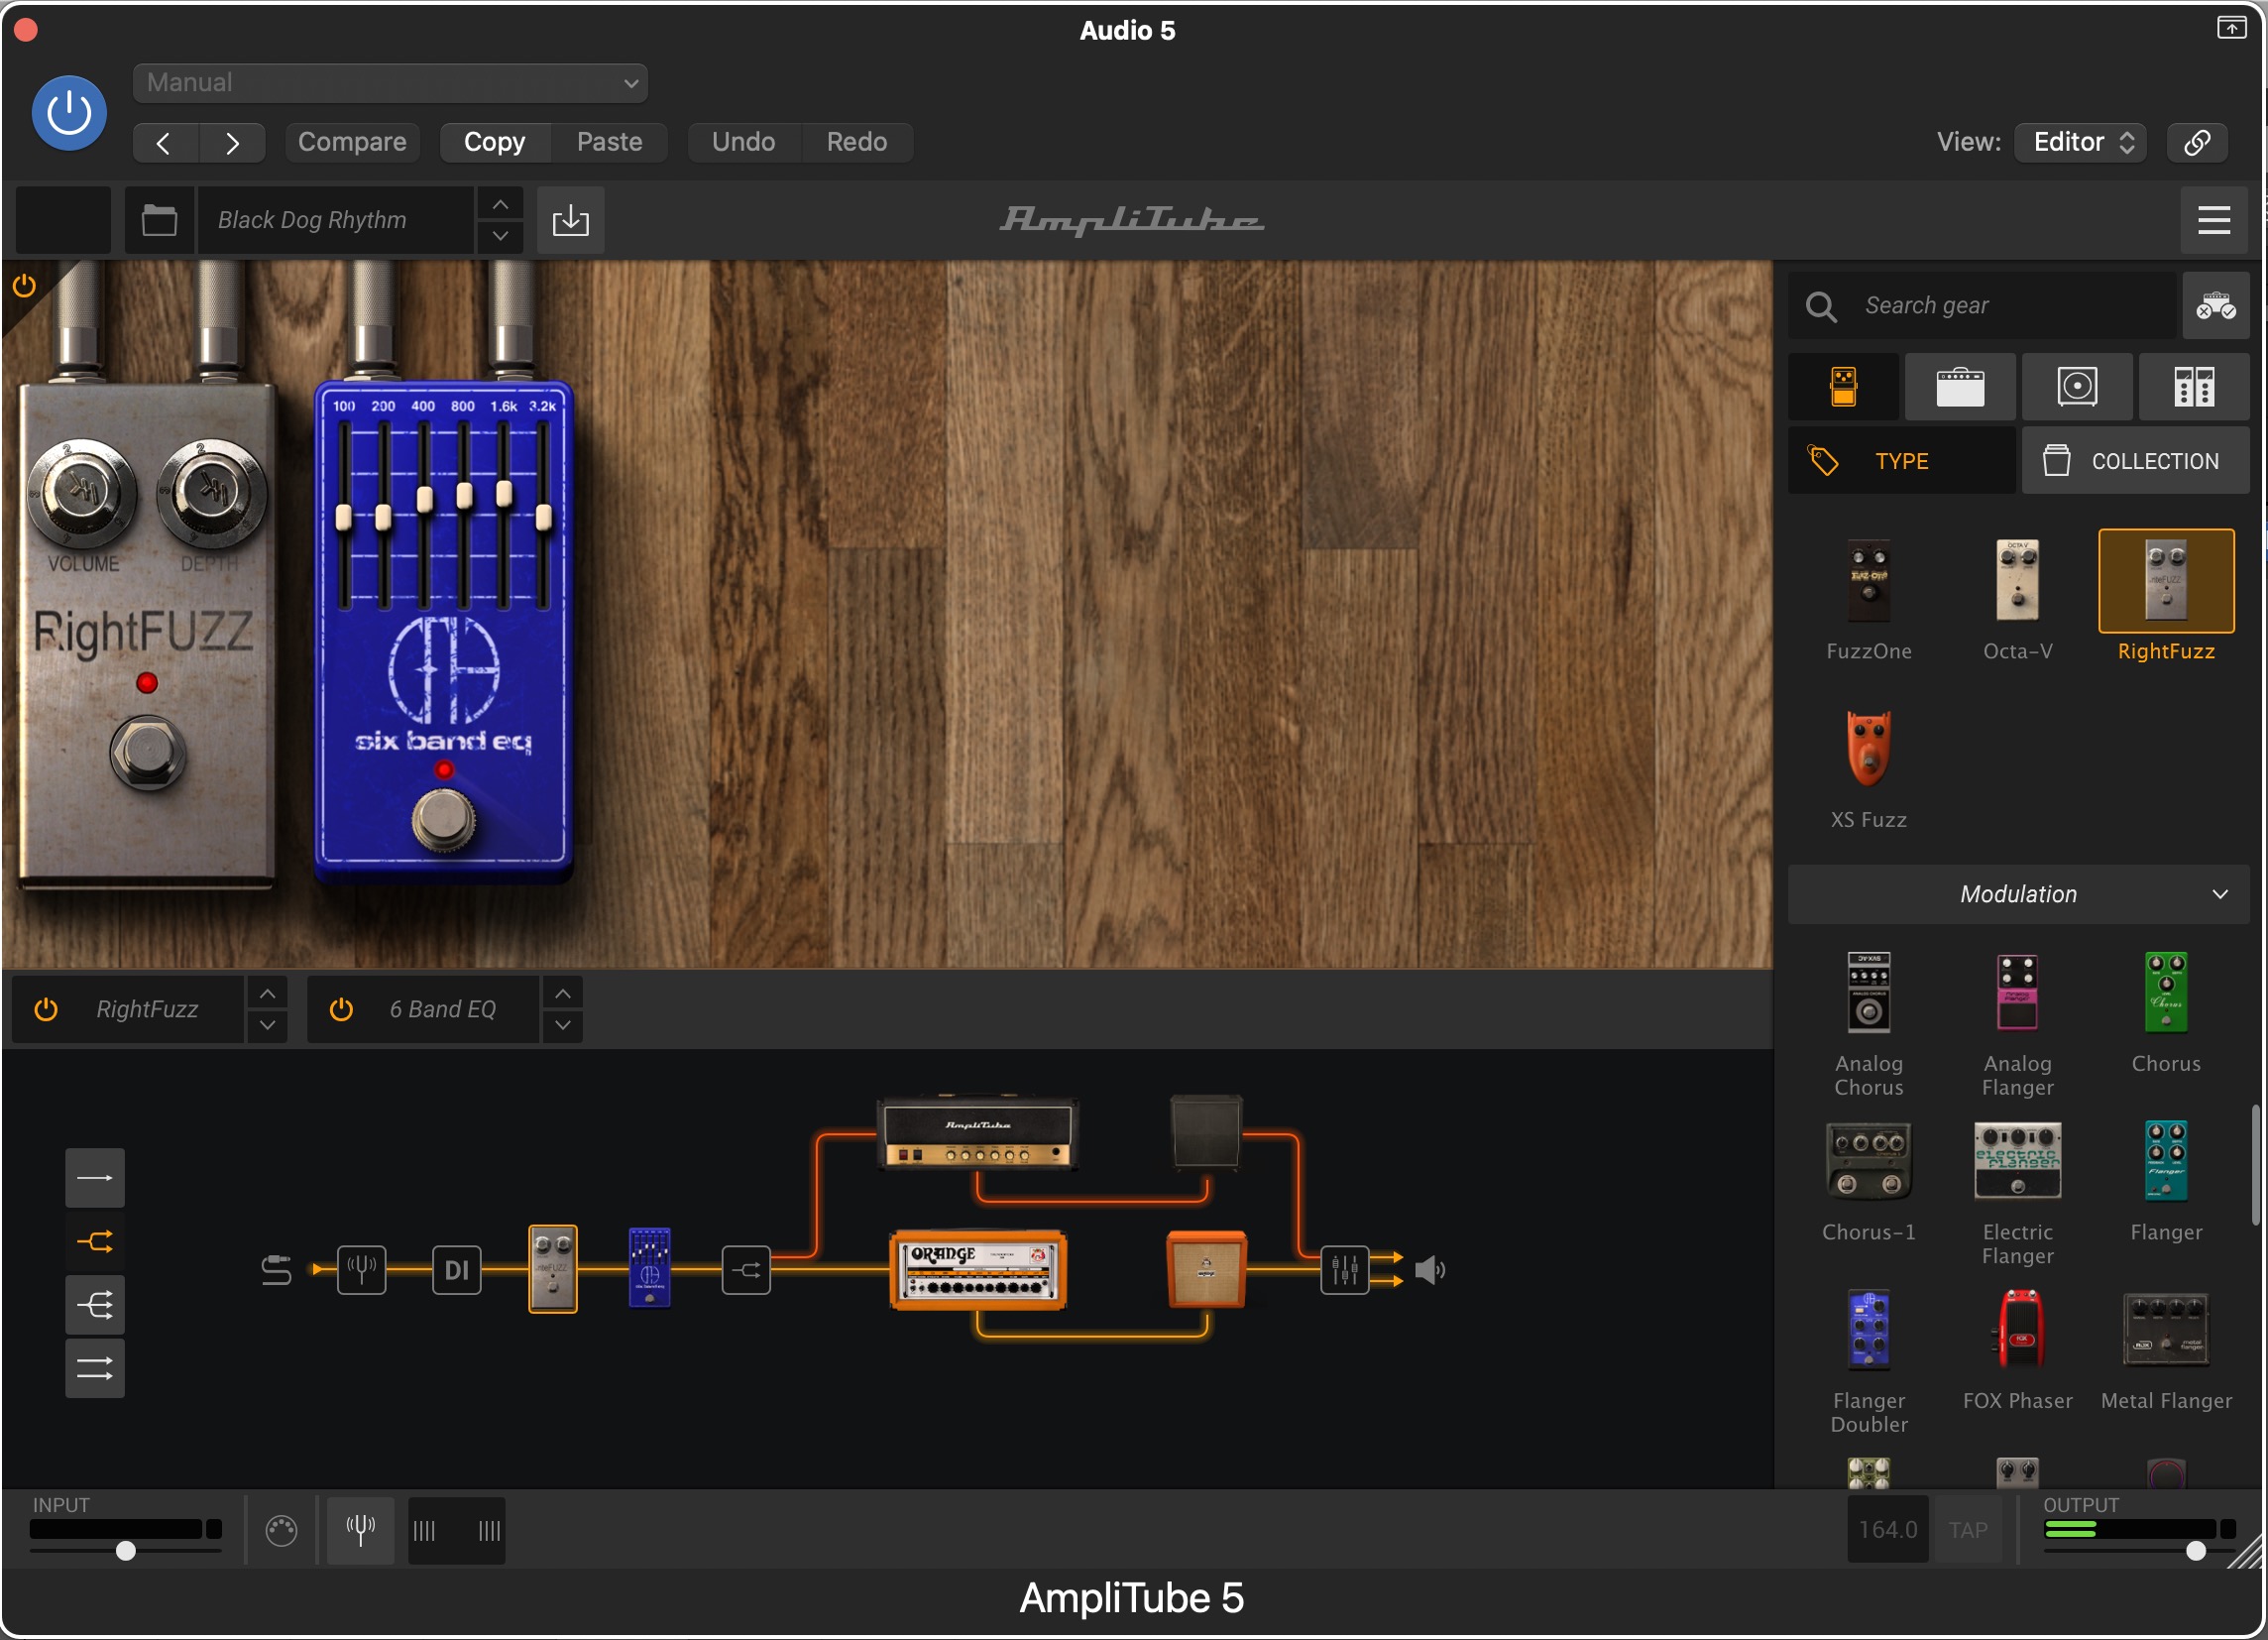Select the Flanger Doubler pedal

pos(1868,1330)
